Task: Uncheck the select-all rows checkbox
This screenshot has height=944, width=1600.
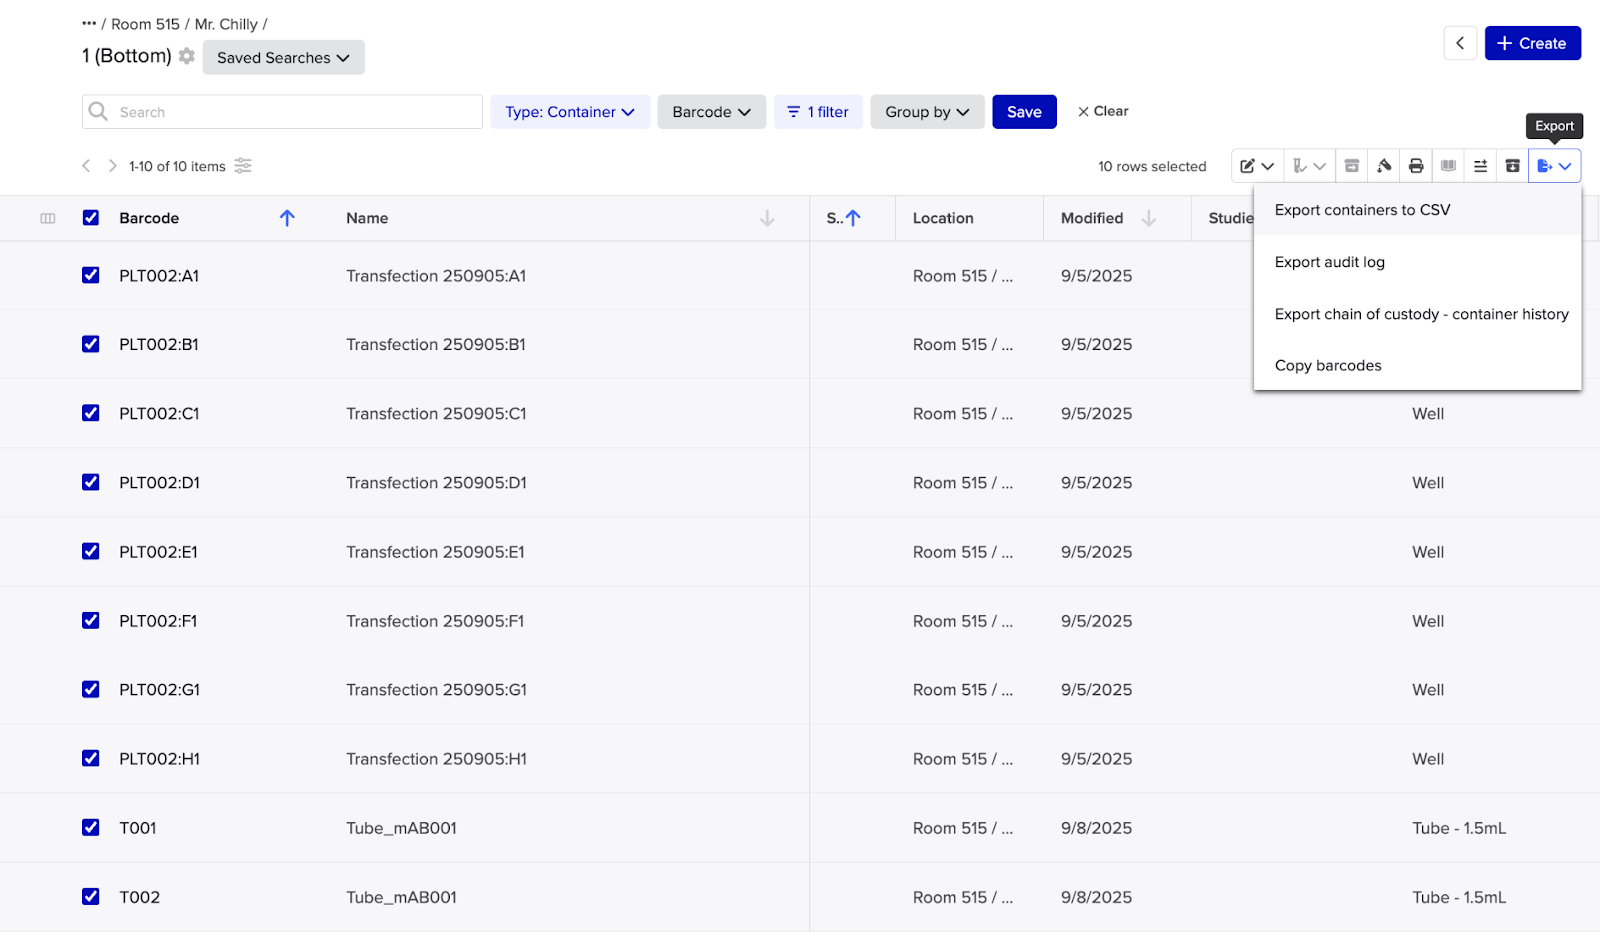Action: [90, 217]
